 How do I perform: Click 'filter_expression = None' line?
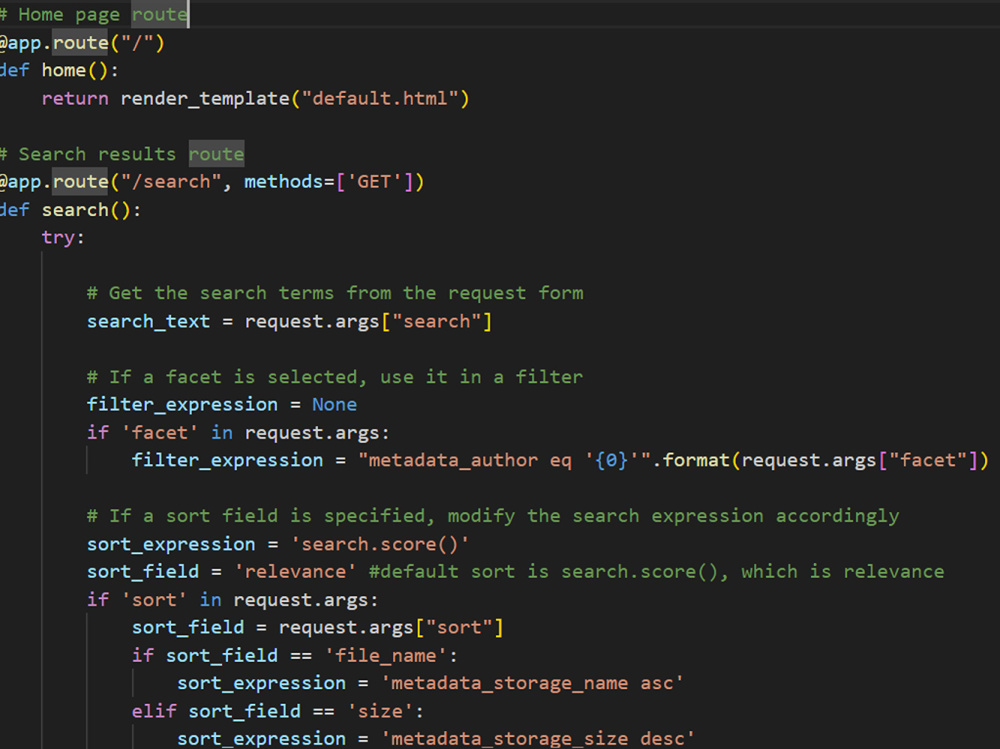[x=222, y=404]
